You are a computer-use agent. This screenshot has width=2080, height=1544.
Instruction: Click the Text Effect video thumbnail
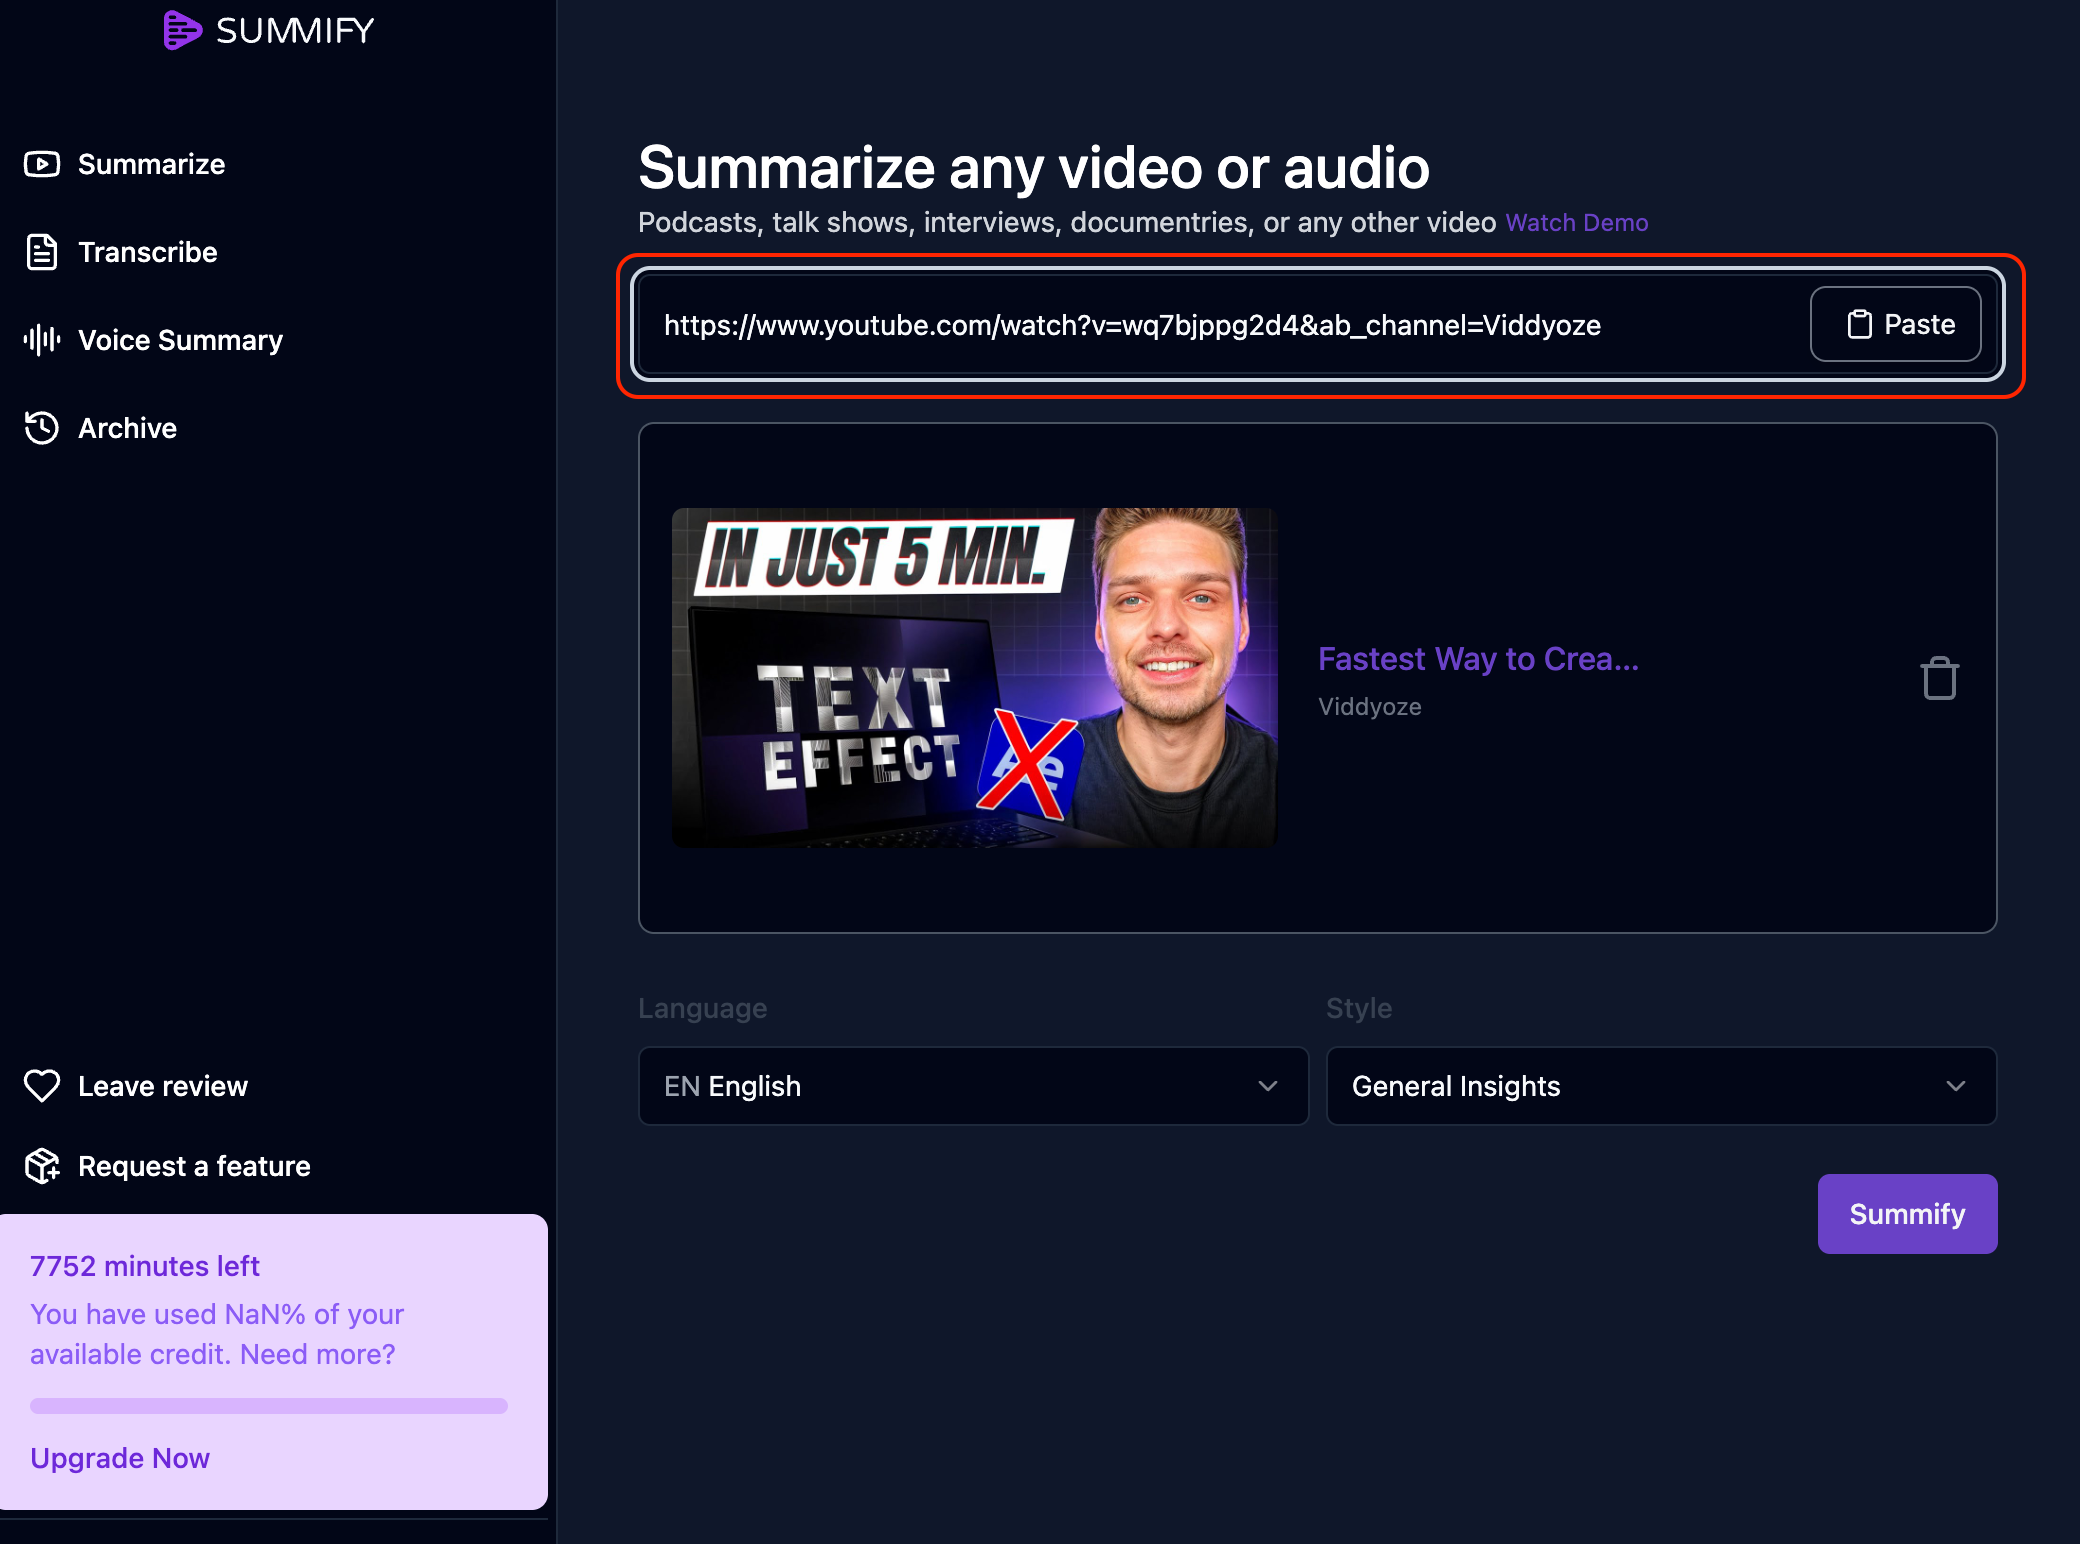[x=975, y=678]
